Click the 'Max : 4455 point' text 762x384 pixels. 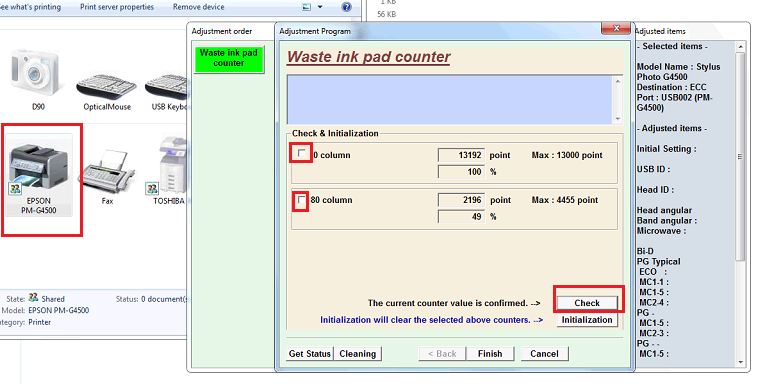click(x=565, y=200)
